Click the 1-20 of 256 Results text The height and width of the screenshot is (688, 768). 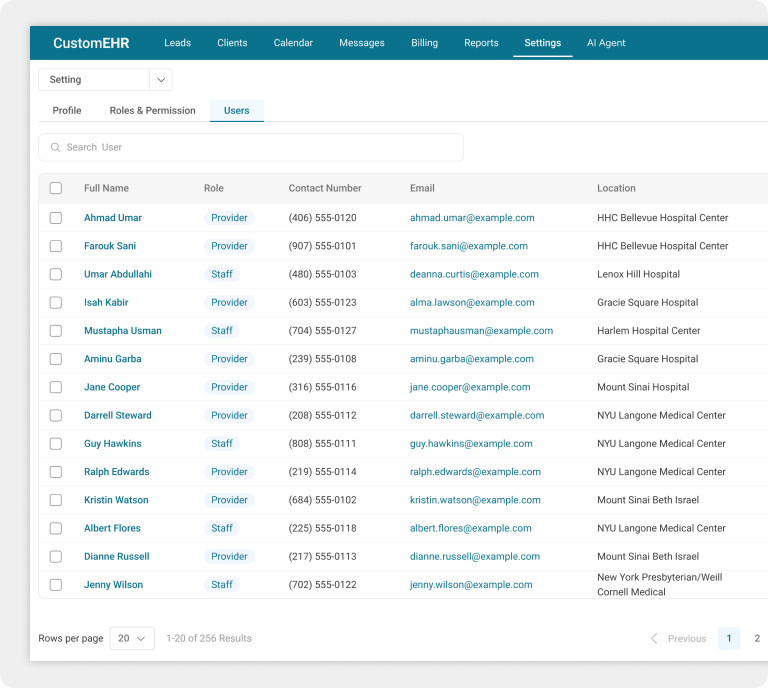tap(209, 639)
